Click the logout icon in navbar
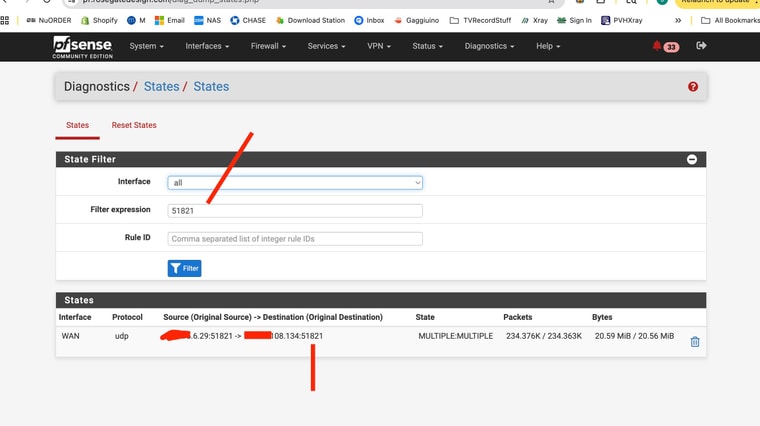The width and height of the screenshot is (760, 426). click(701, 46)
